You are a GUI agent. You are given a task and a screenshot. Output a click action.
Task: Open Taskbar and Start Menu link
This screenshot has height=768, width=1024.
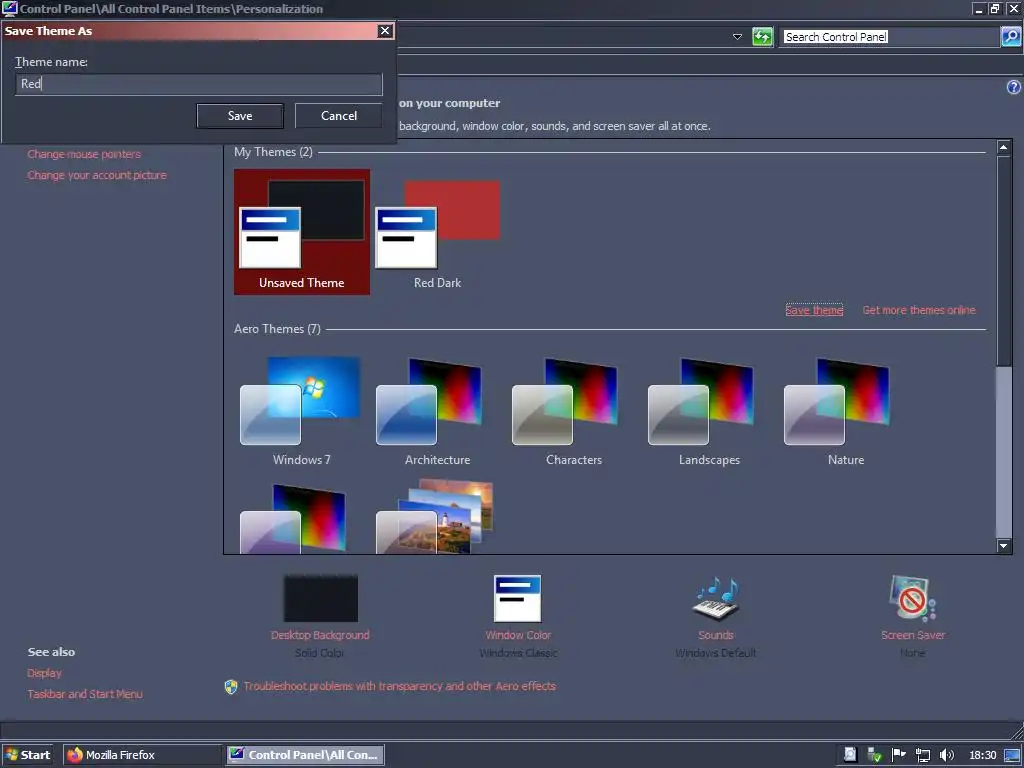point(85,694)
